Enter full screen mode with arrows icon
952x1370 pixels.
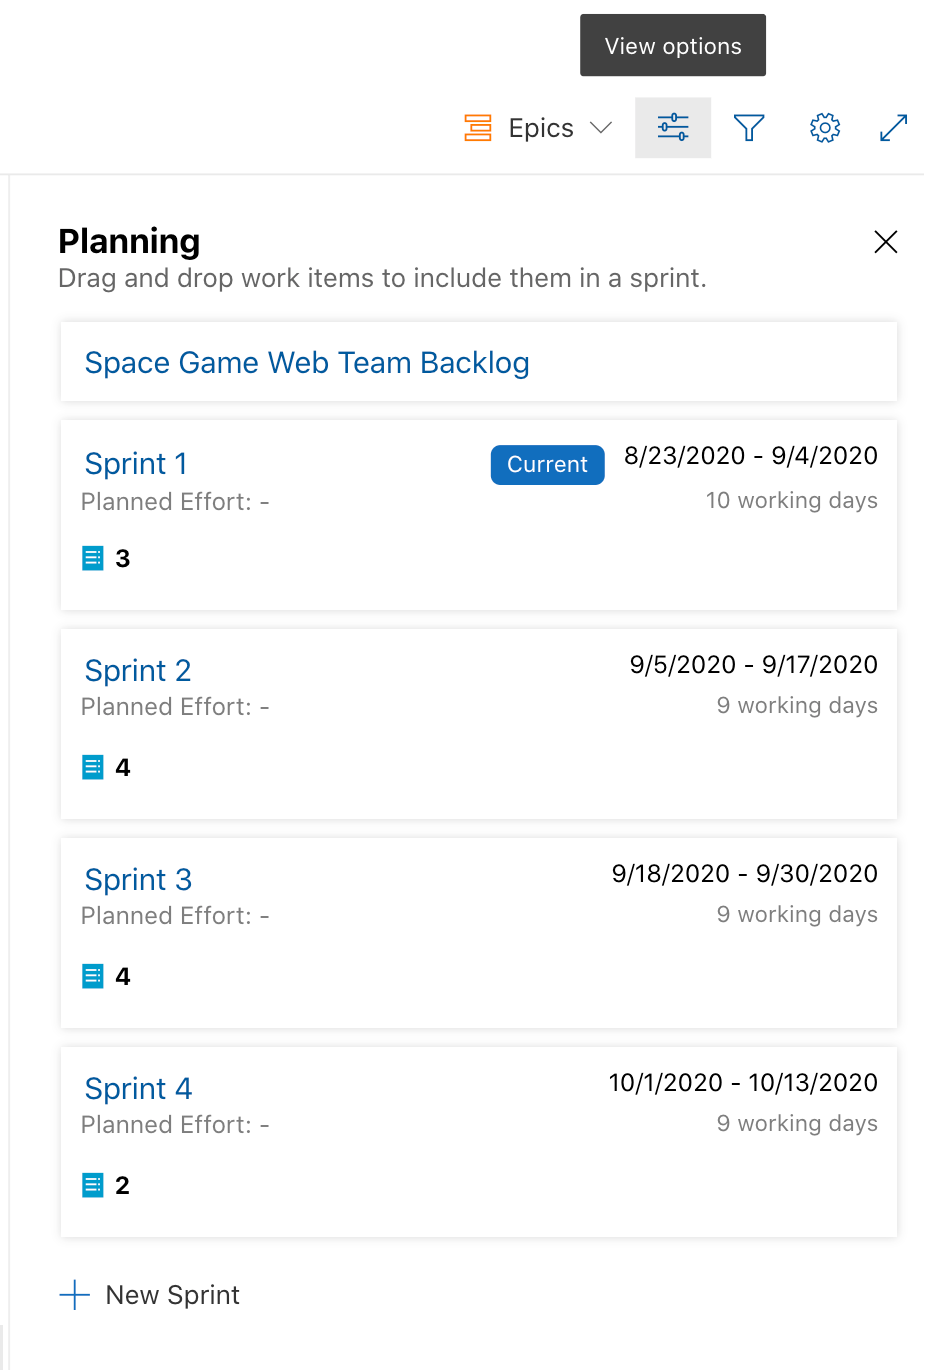coord(893,128)
